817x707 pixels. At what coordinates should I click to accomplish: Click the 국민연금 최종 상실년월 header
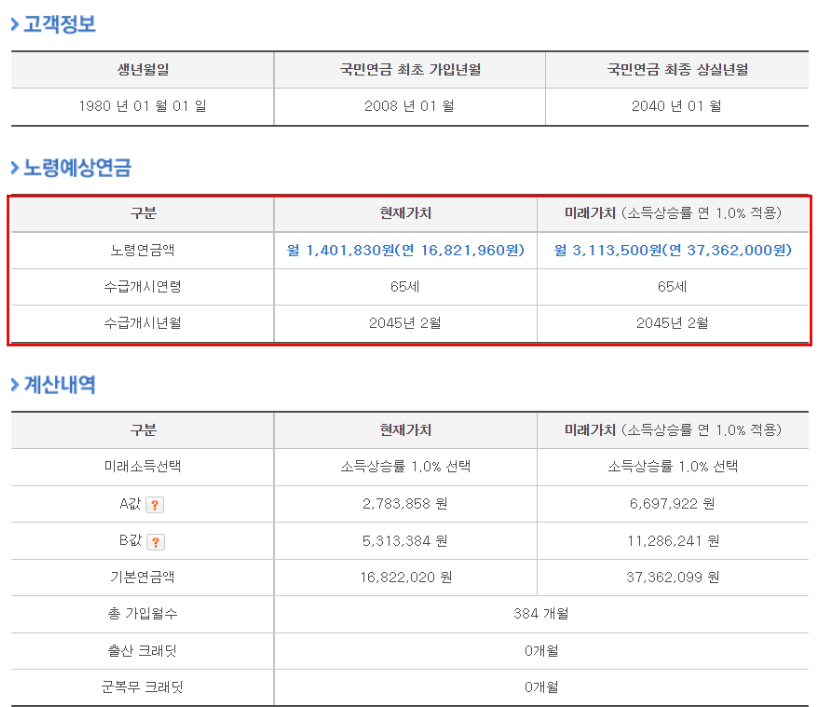676,70
